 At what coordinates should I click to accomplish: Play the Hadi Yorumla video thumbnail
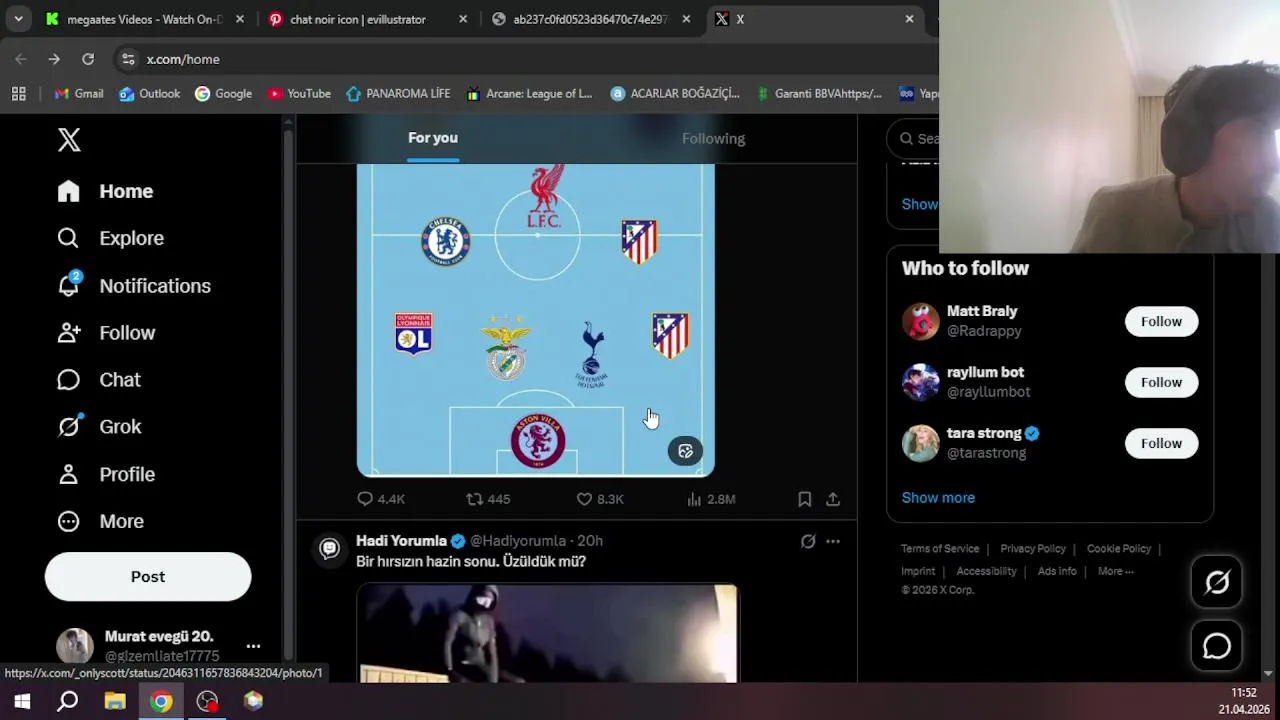click(x=547, y=634)
